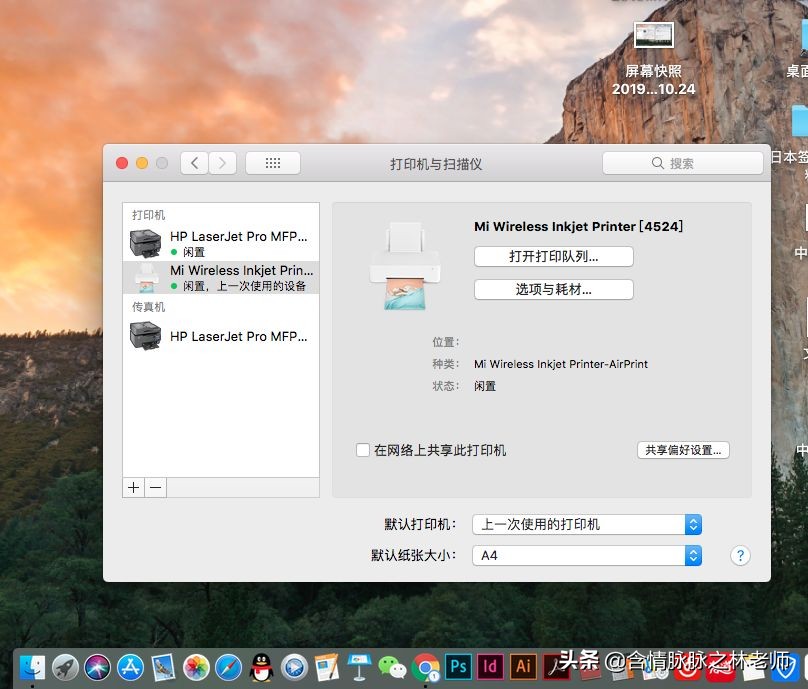Open the Mail stamp icon in Dock
Screen dimensions: 808x689
(x=163, y=667)
